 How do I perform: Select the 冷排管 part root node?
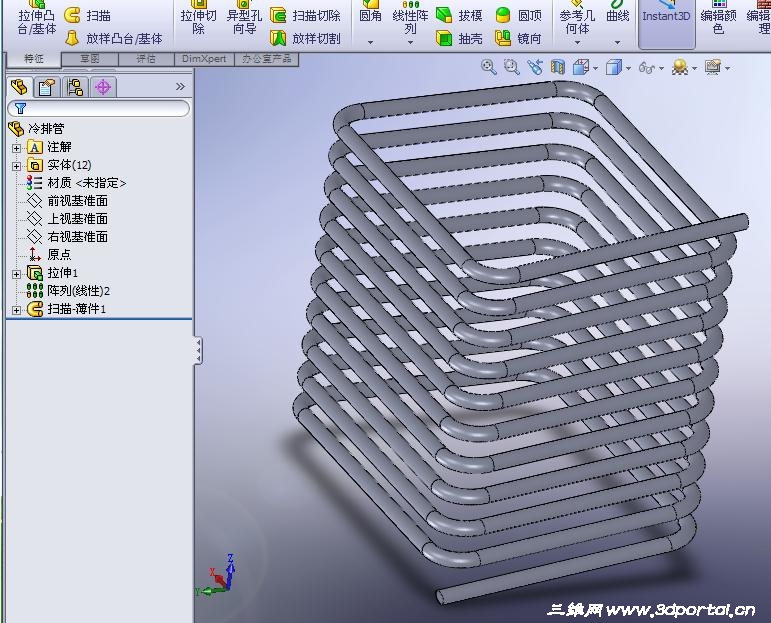pos(36,129)
